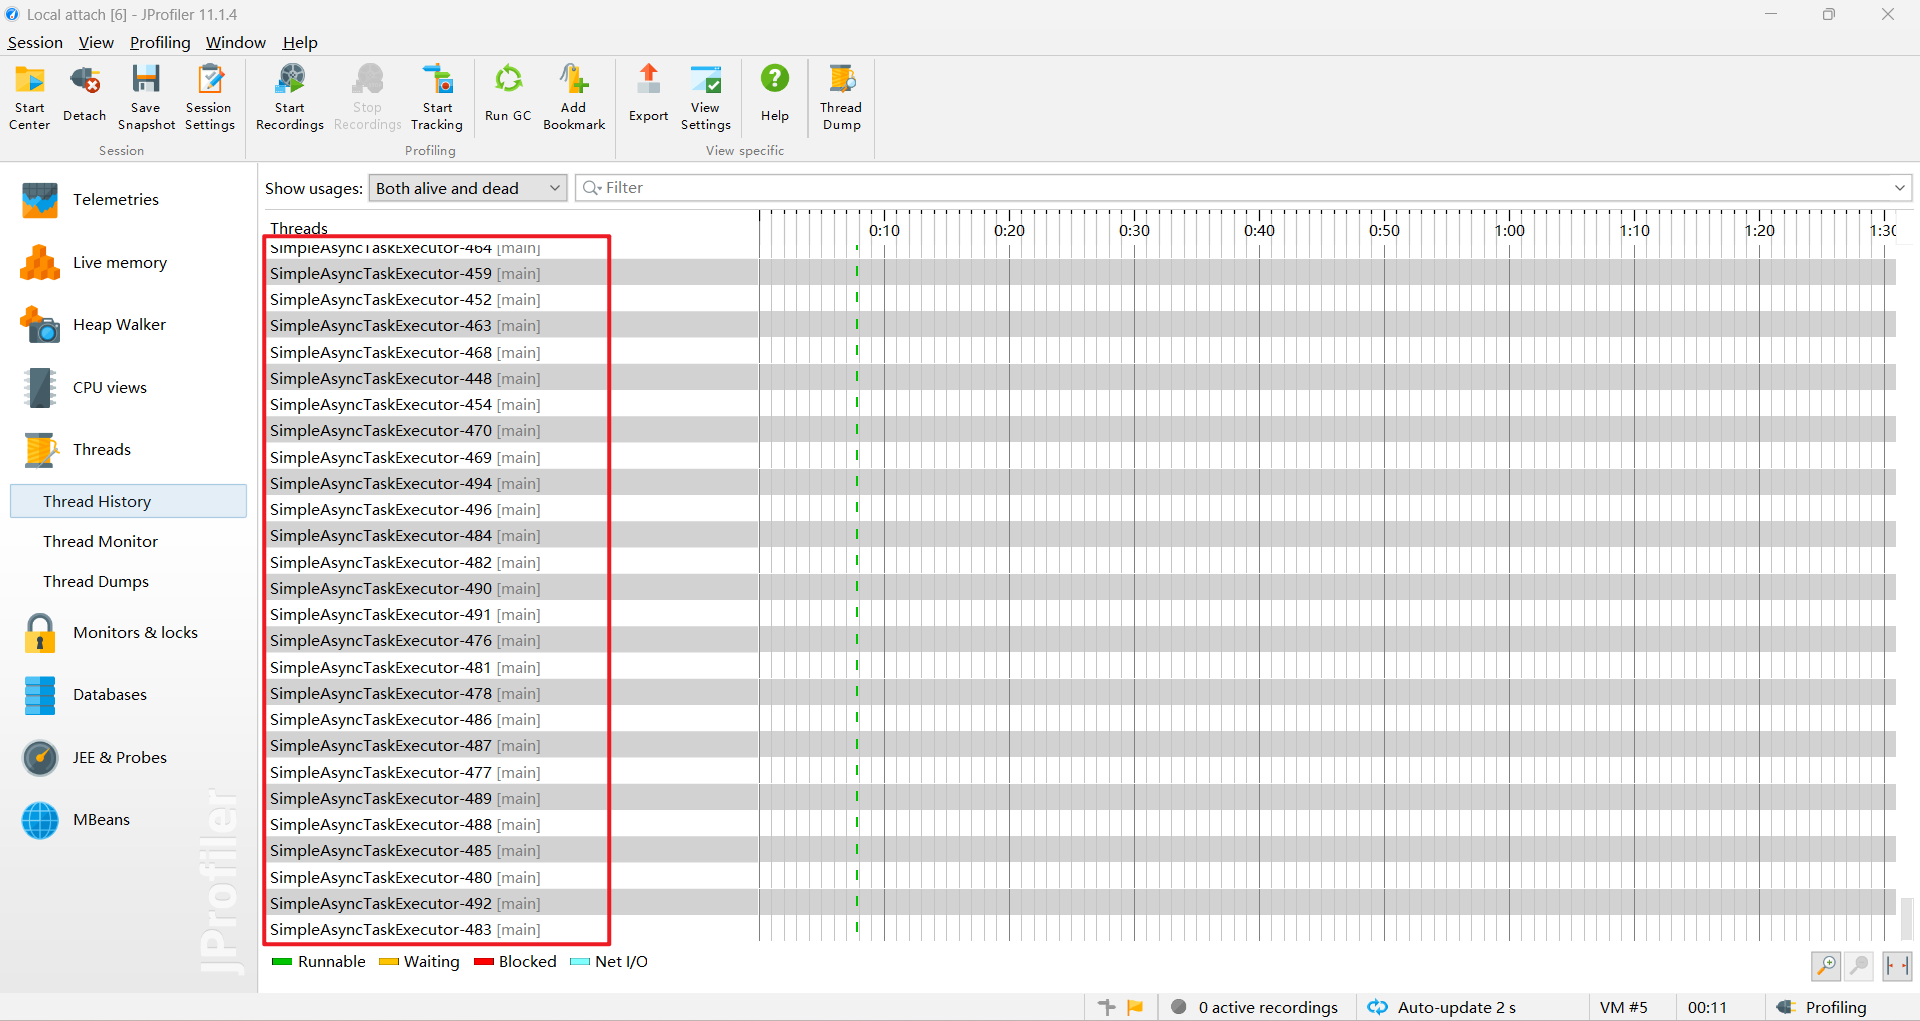1920x1021 pixels.
Task: Select thread SimpleAsyncTaskExecutor-485
Action: (x=405, y=850)
